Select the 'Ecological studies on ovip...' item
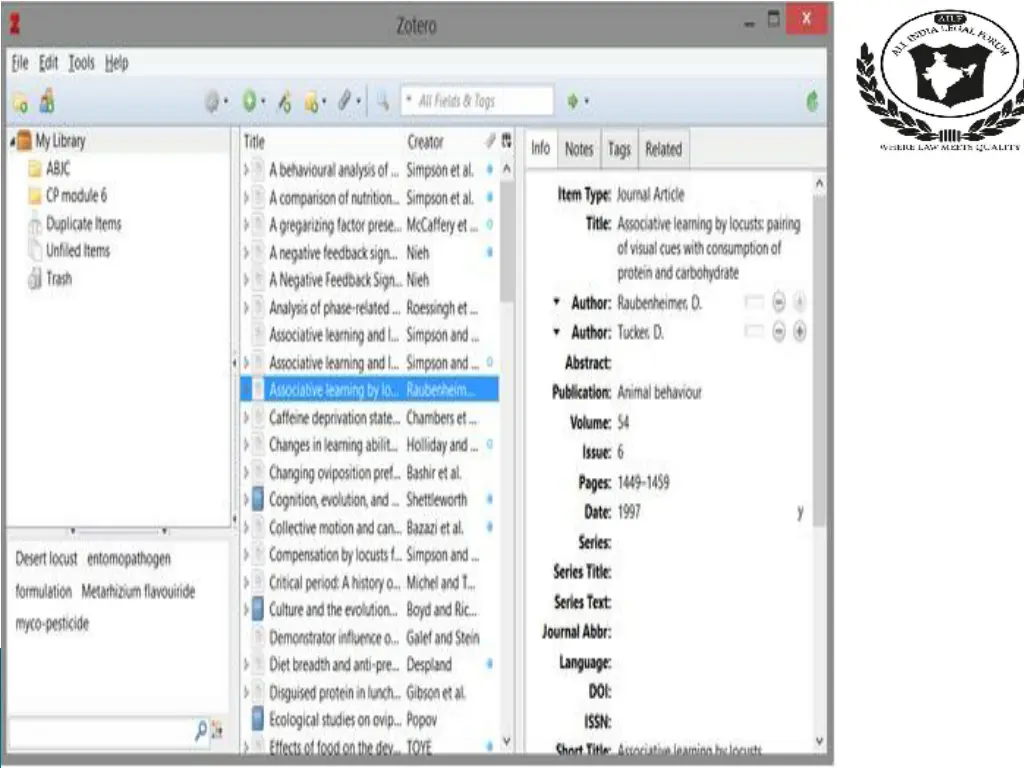The image size is (1024, 768). [x=369, y=719]
